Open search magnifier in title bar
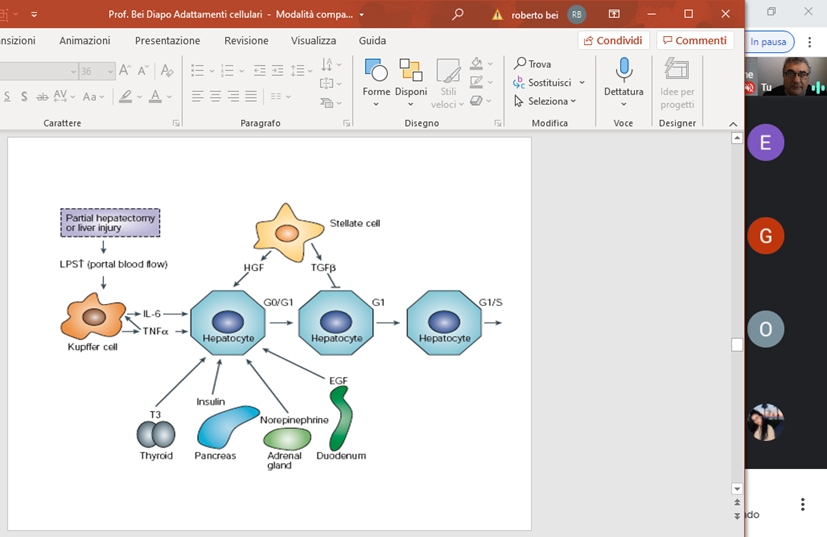 458,14
